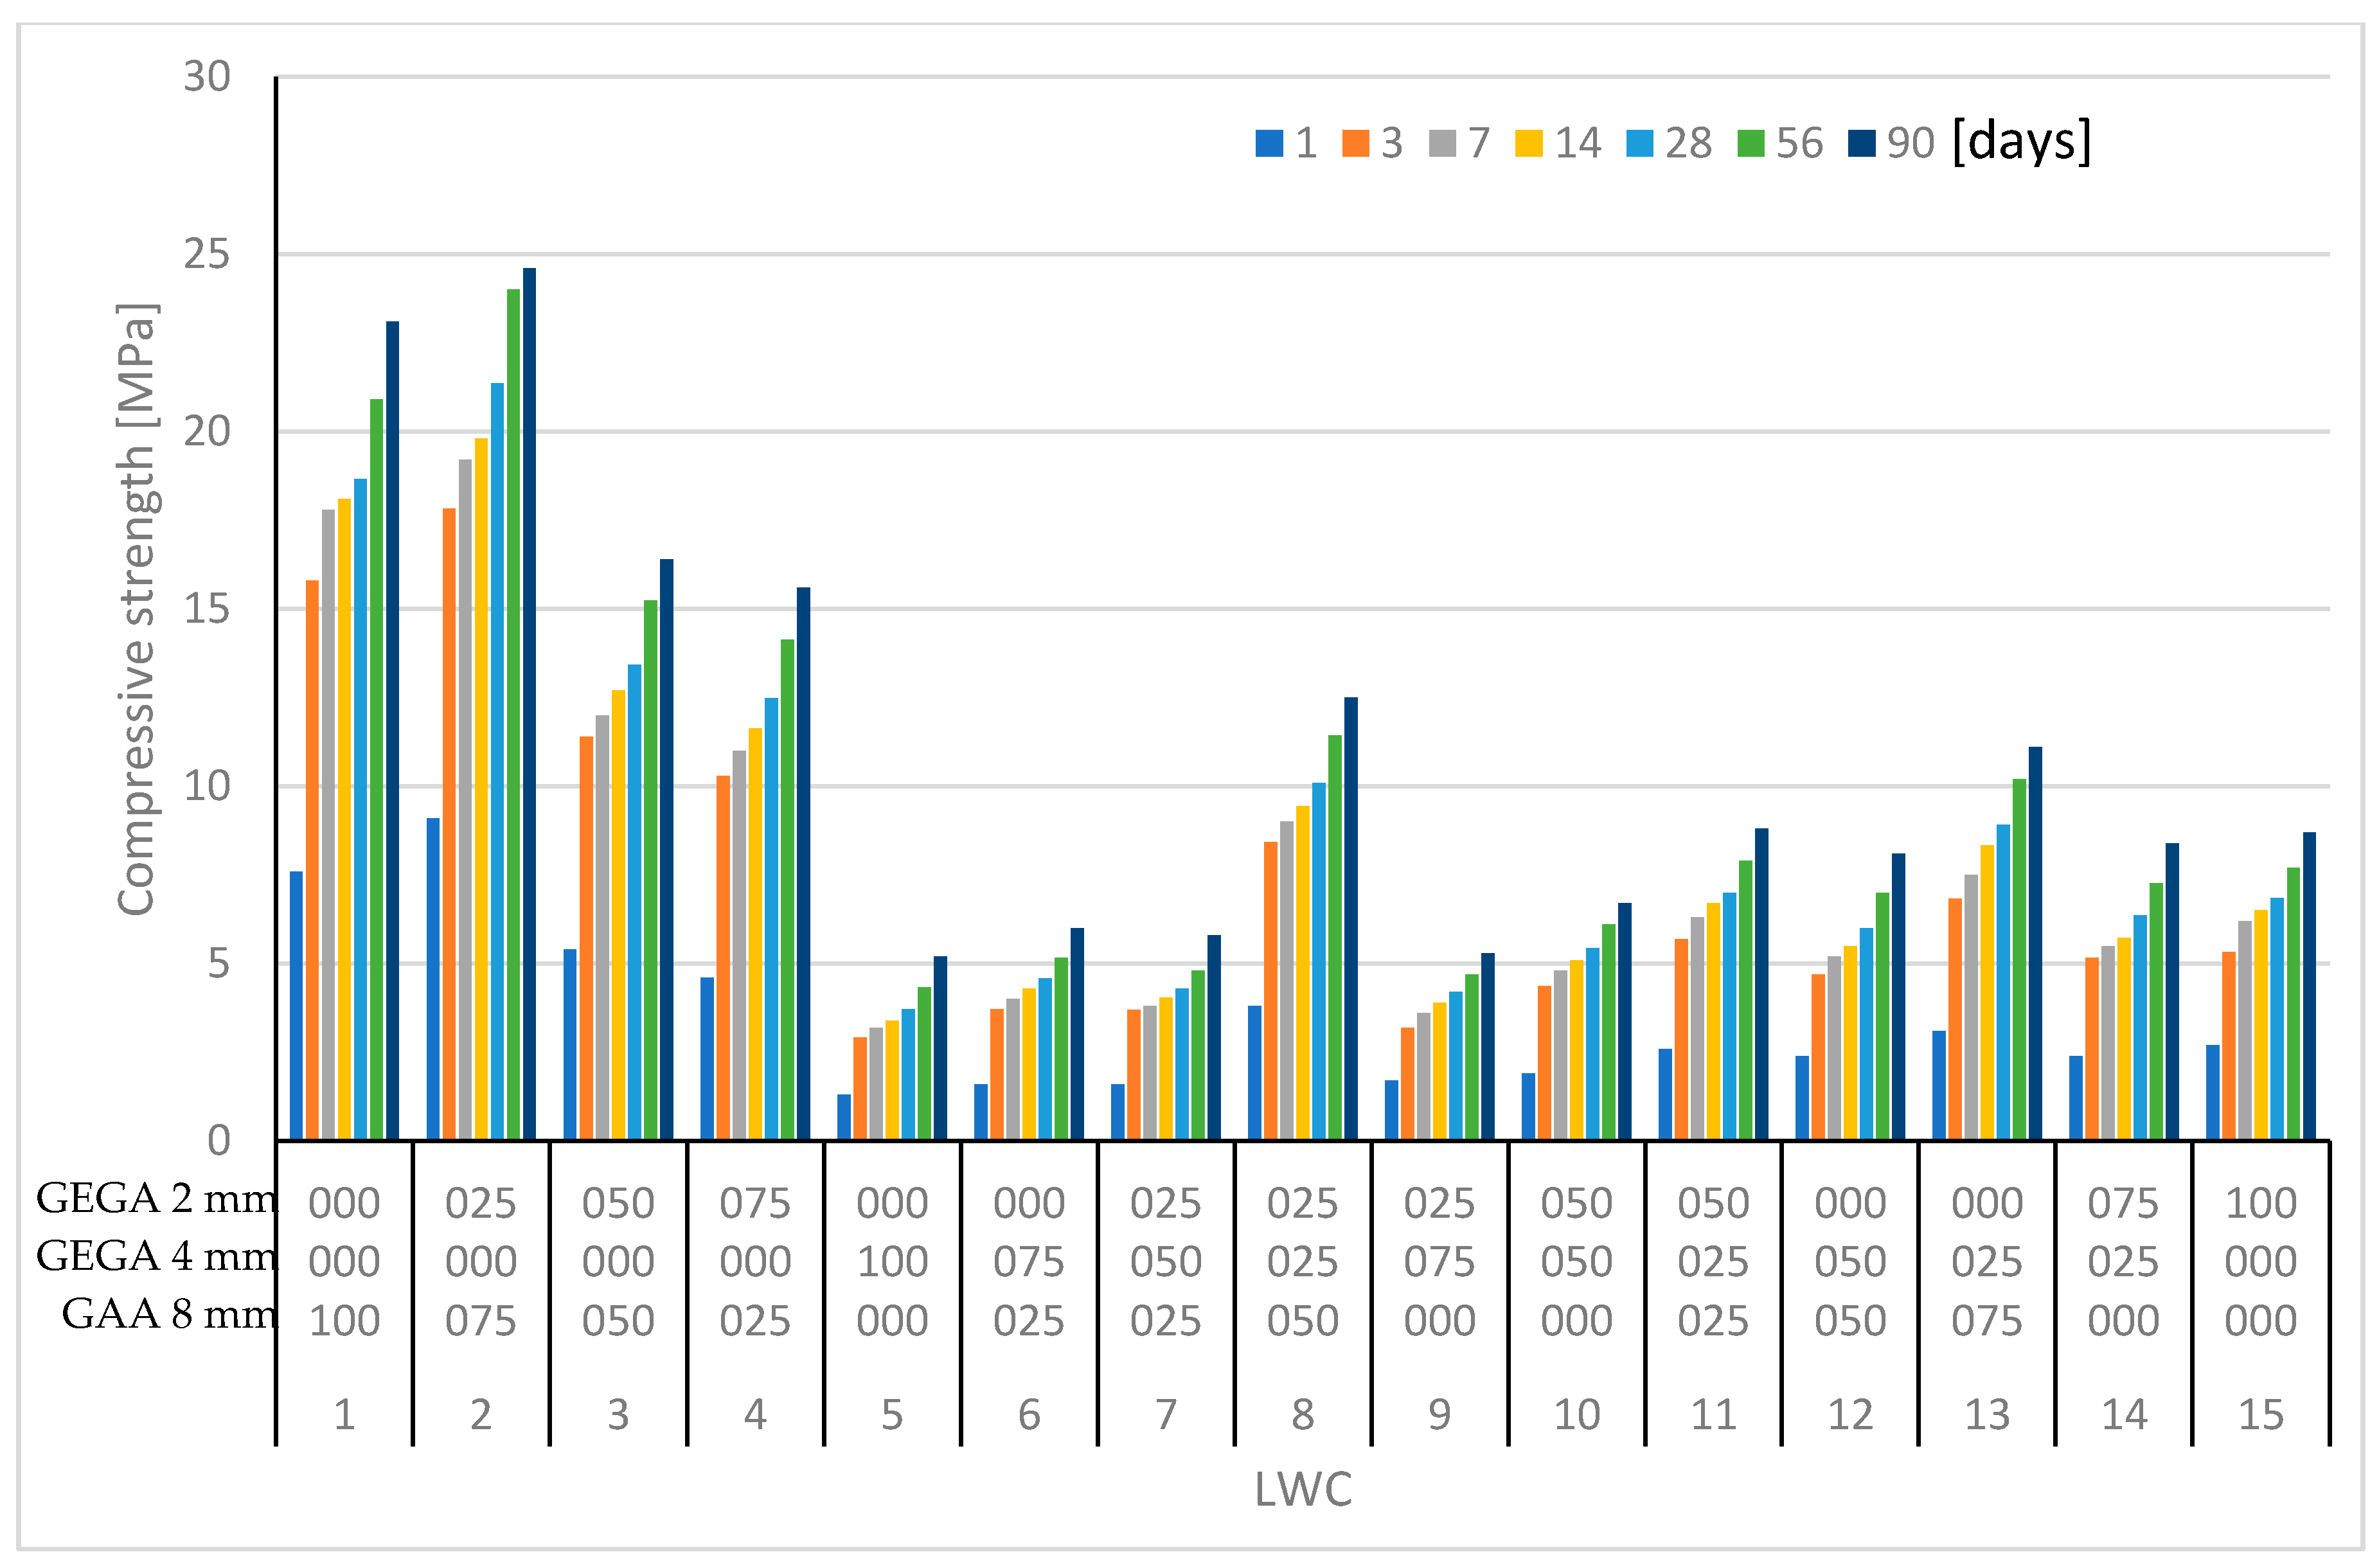The height and width of the screenshot is (1568, 2379).
Task: Click the GEGA 2 mm row label
Action: coord(156,1198)
